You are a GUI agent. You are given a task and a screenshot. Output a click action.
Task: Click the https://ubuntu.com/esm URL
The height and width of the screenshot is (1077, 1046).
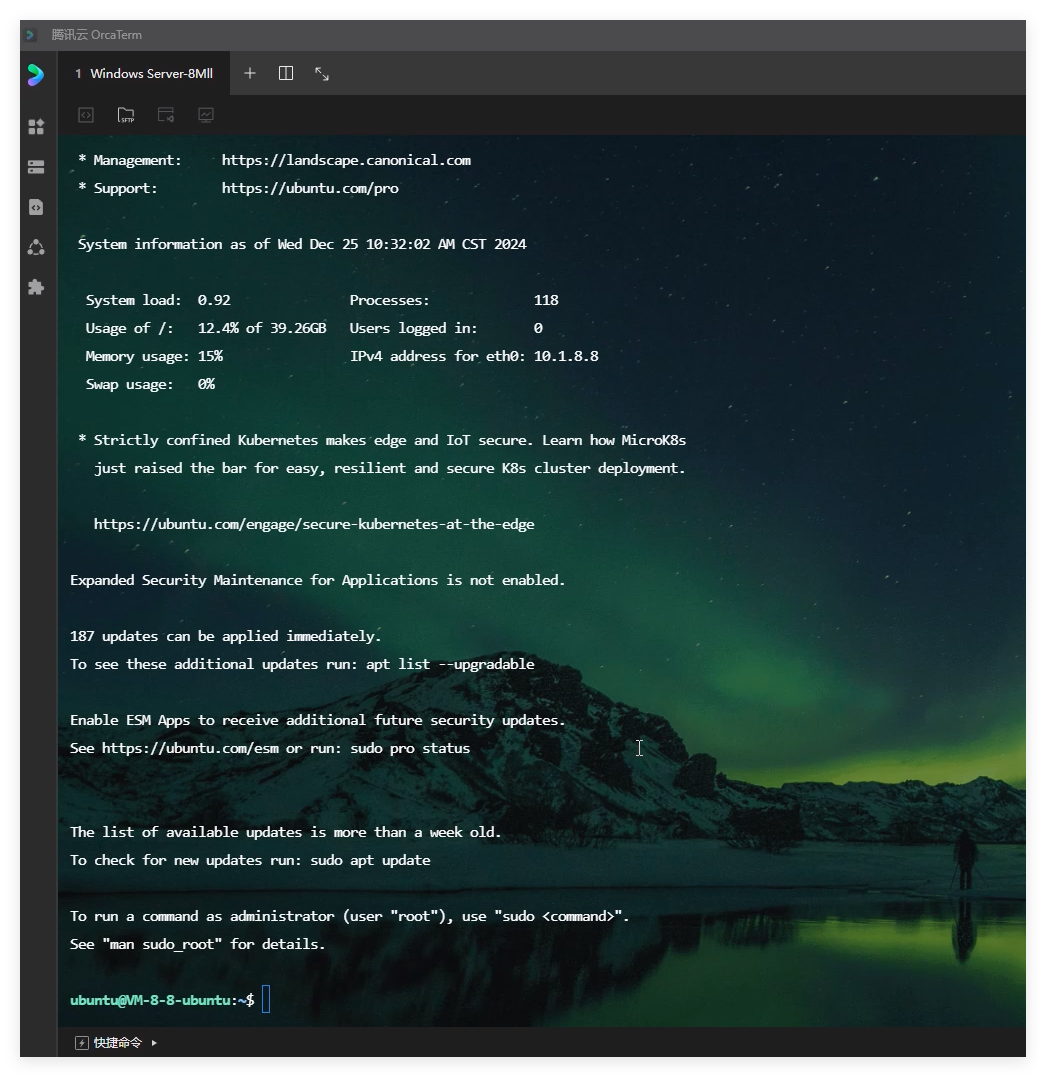point(190,748)
